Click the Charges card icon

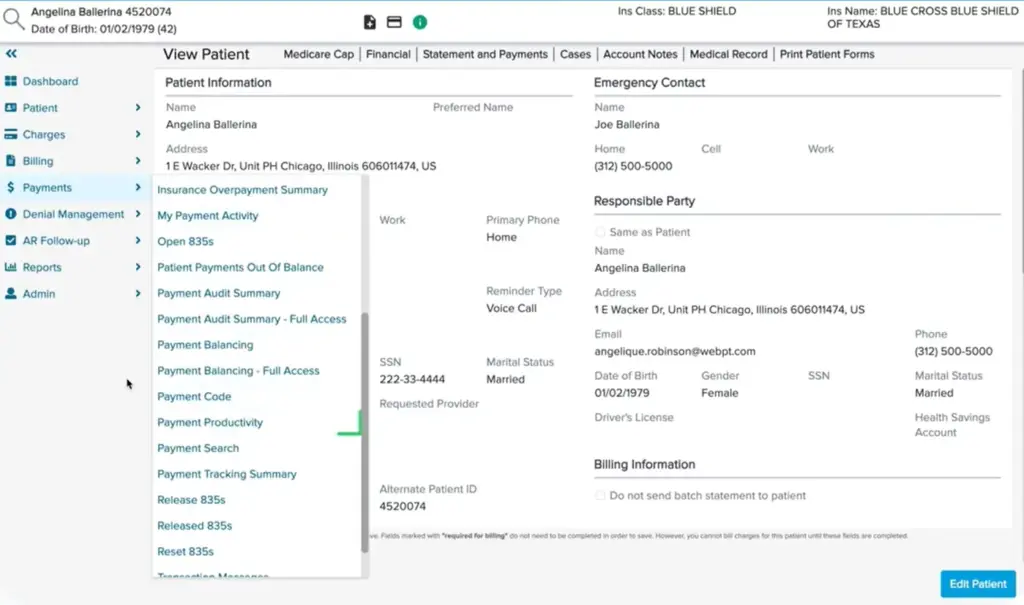10,134
